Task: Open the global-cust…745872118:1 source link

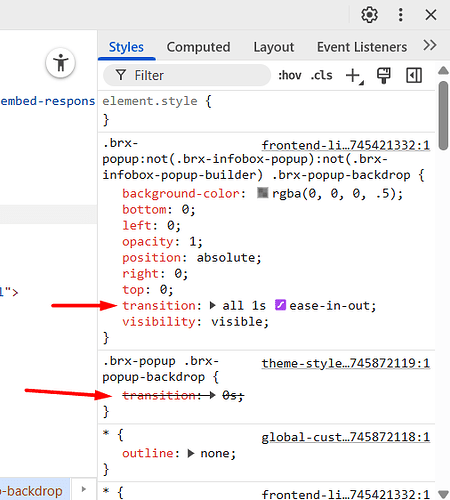Action: tap(346, 437)
